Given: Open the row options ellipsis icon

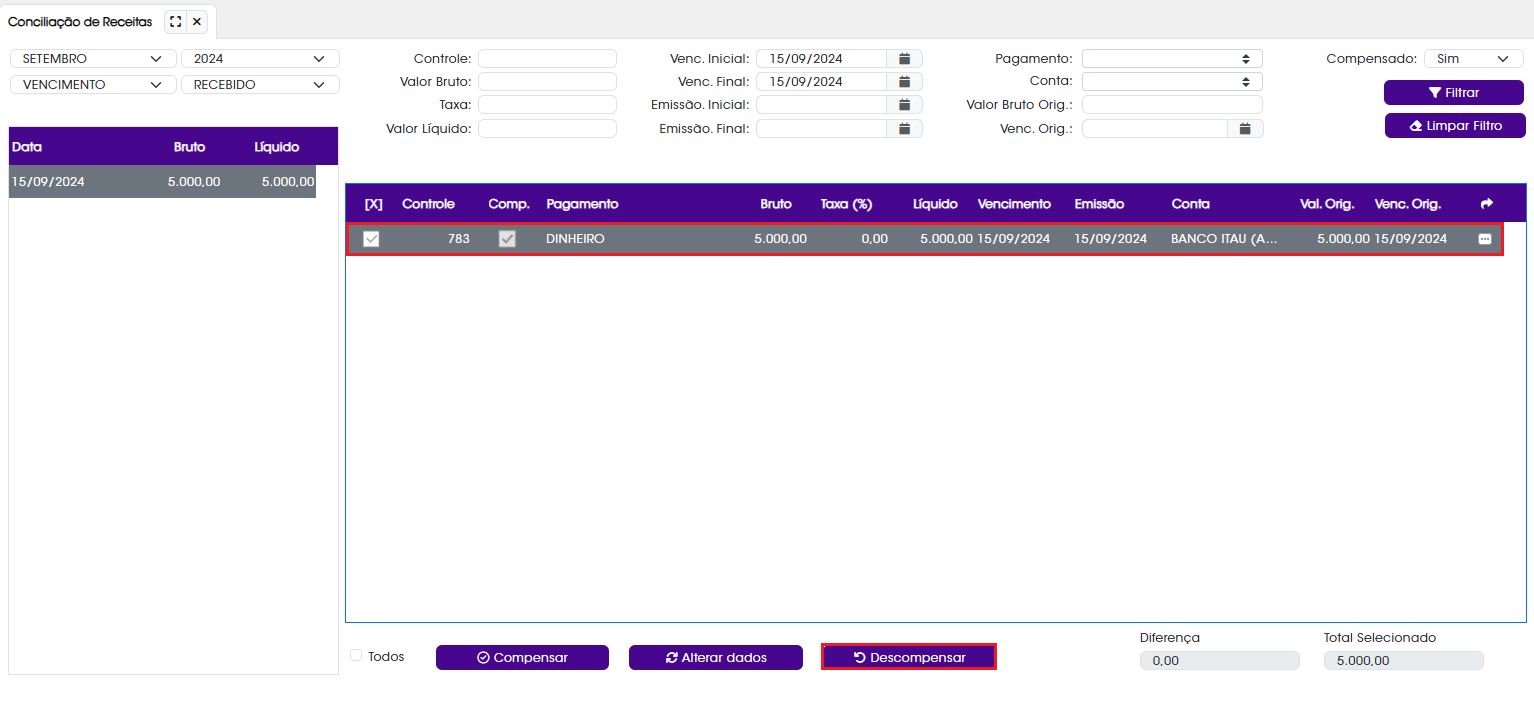Looking at the screenshot, I should pyautogui.click(x=1485, y=239).
